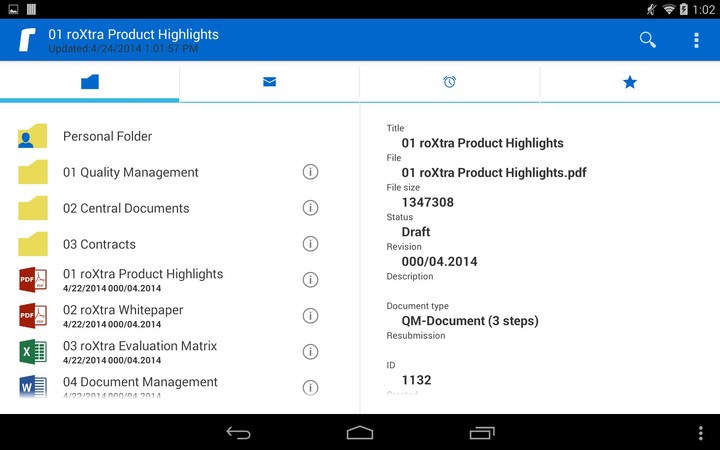Open the three-dot overflow menu
720x450 pixels.
696,40
